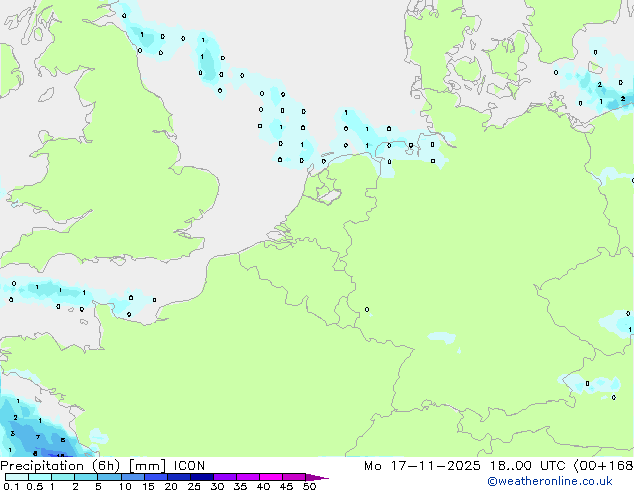The height and width of the screenshot is (490, 634).
Task: Click the 'Precipitation (6h)' title text
Action: tap(60, 466)
